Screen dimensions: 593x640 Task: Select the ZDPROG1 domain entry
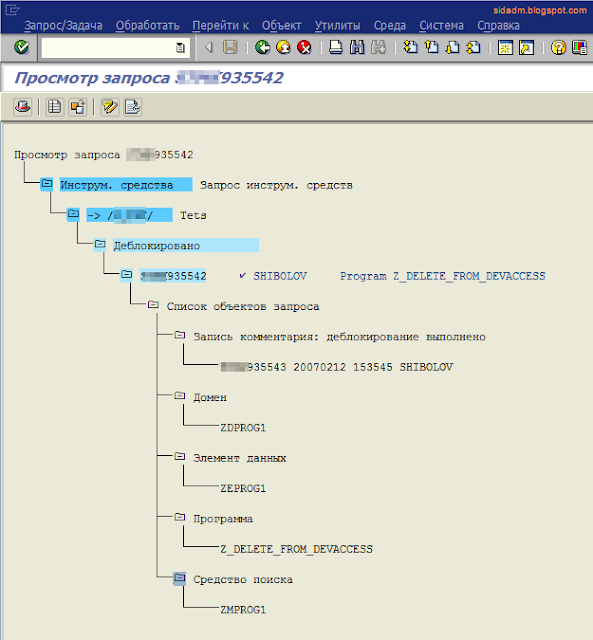coord(243,428)
